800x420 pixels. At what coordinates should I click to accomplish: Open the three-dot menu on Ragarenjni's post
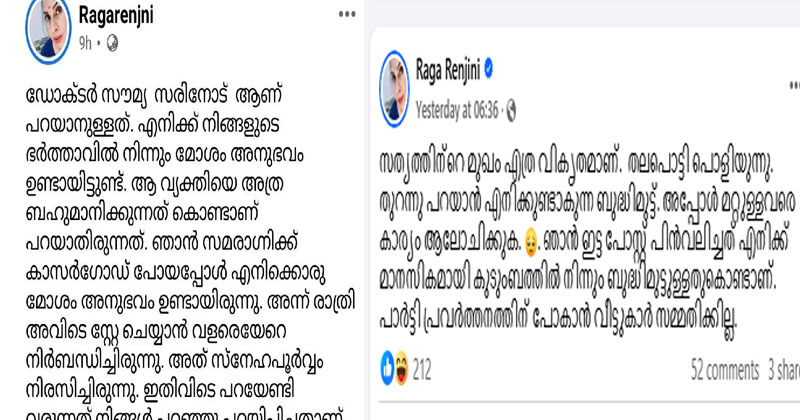pos(347,14)
